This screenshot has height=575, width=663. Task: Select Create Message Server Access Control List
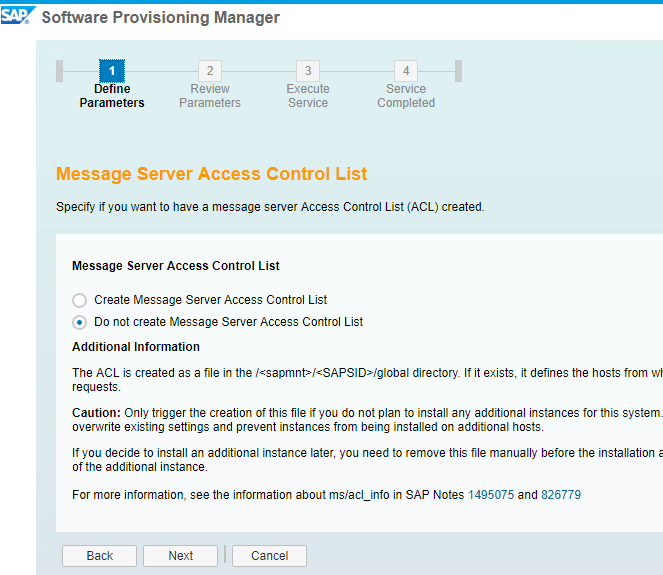(79, 300)
